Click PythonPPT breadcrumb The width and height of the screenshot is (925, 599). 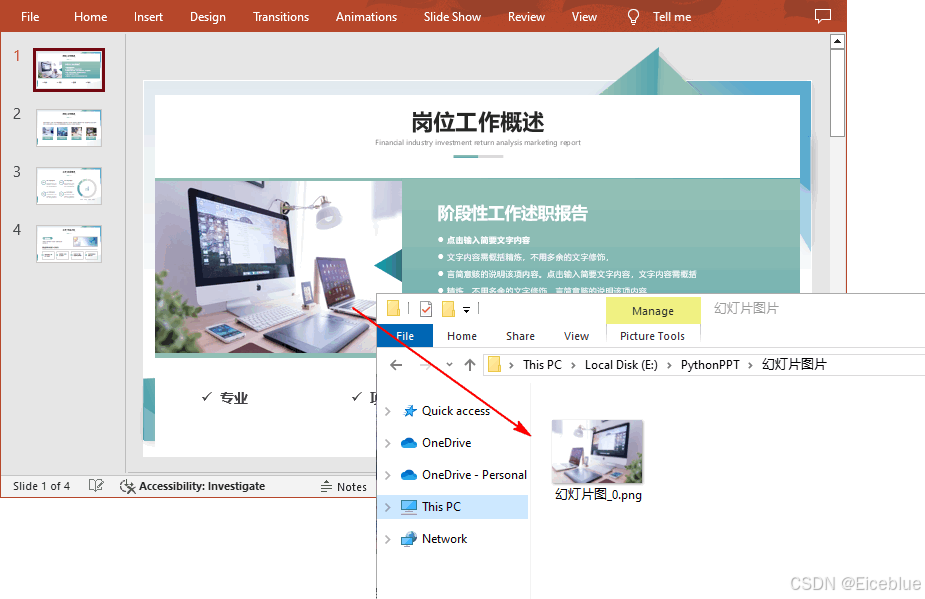tap(710, 365)
